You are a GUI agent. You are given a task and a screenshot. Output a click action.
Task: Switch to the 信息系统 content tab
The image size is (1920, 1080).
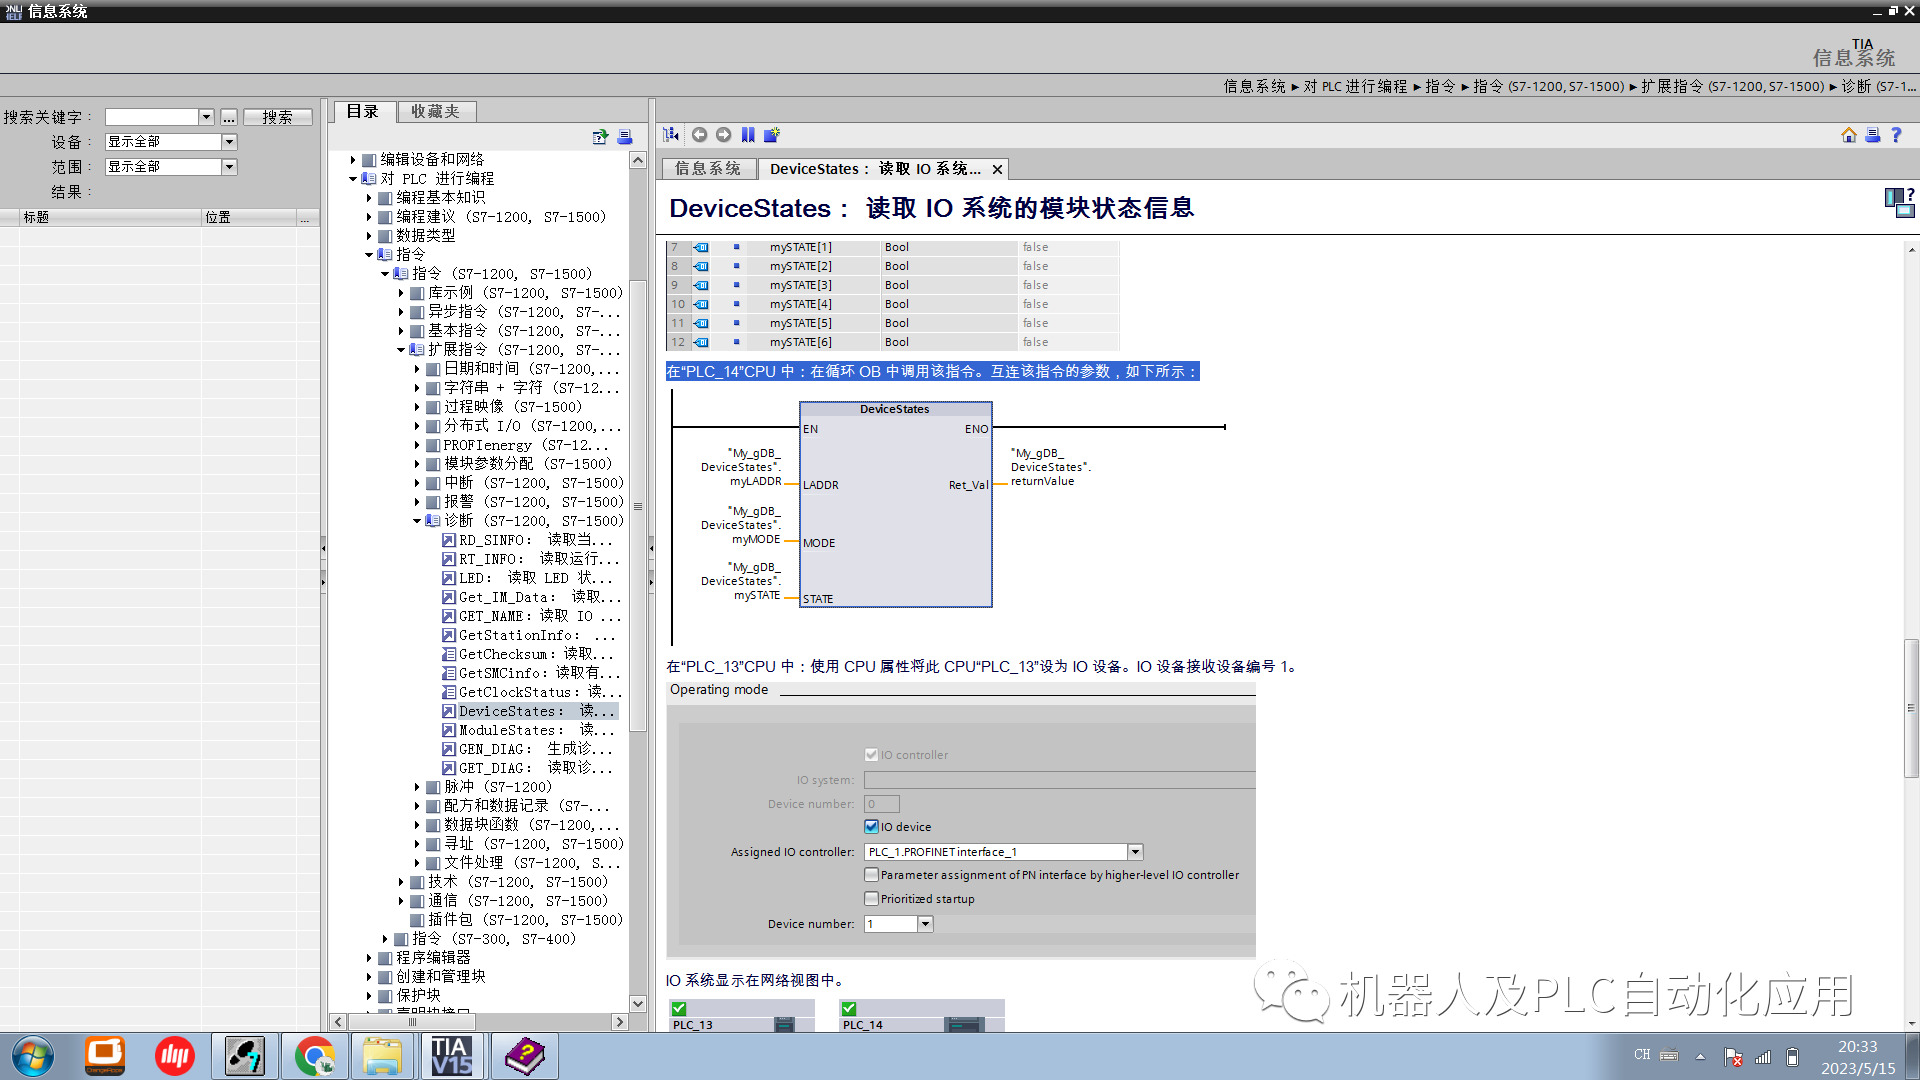[x=708, y=168]
